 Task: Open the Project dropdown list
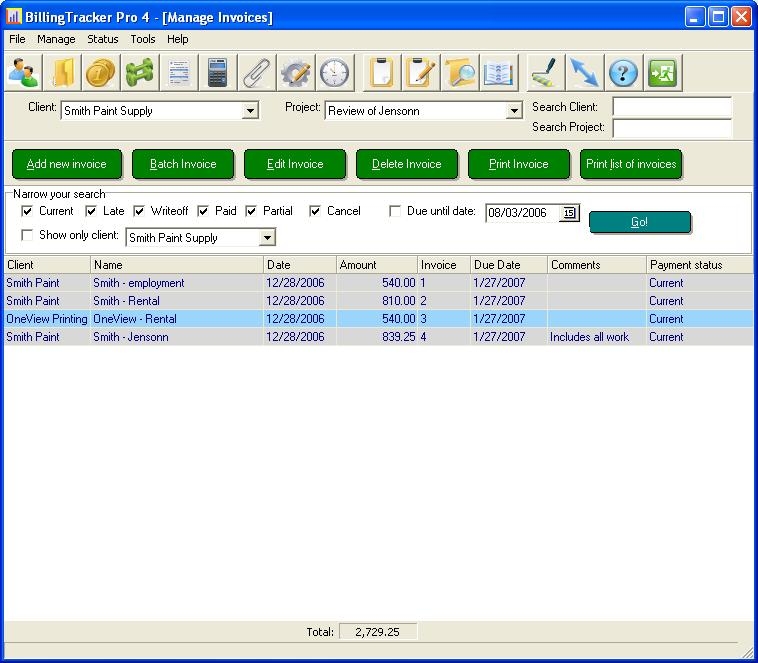click(x=514, y=111)
